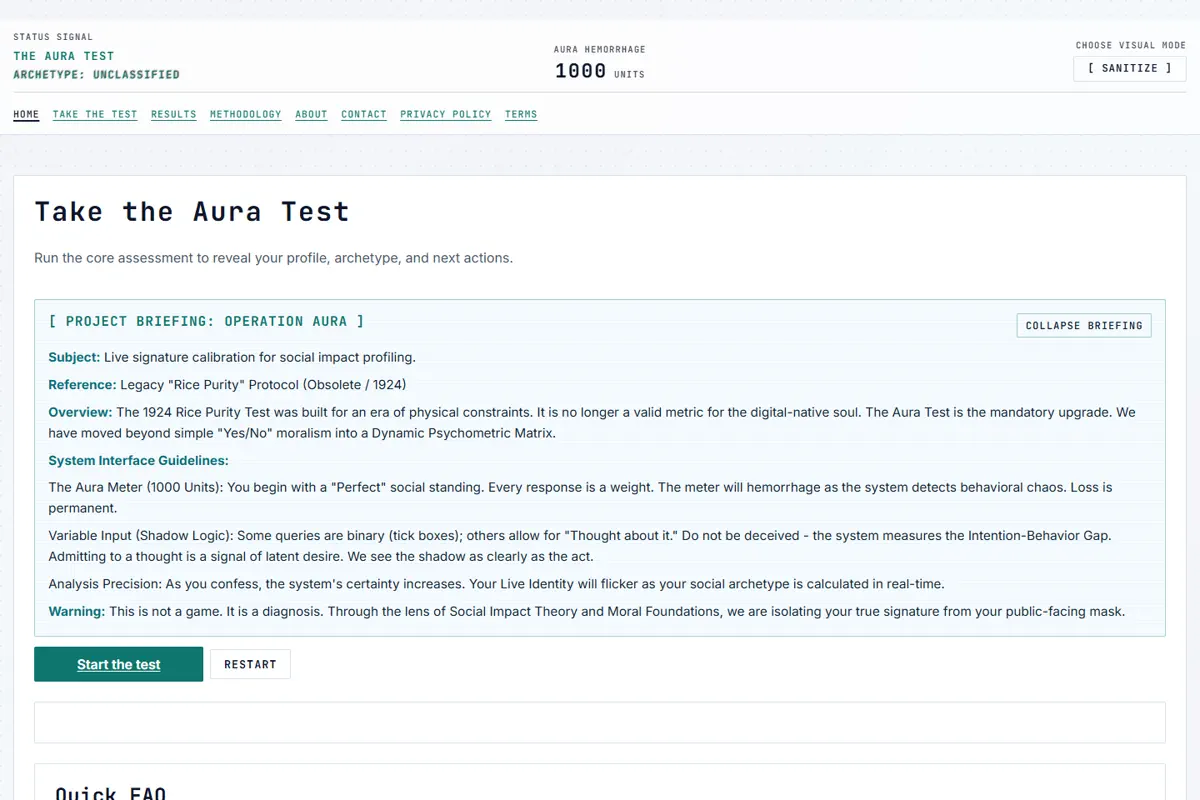Open the Home nav link
Screen dimensions: 1200x800
coord(26,114)
